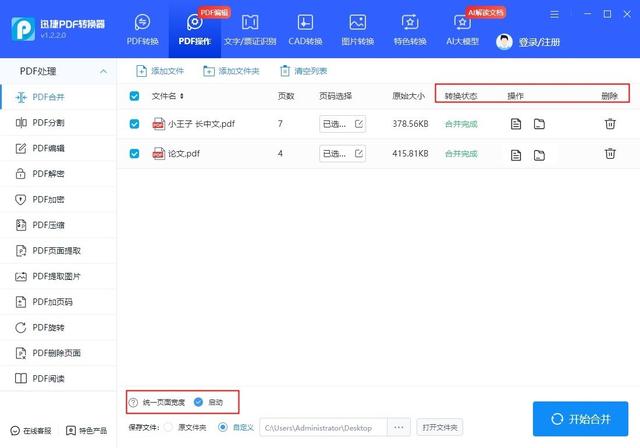Click 打开文件夹 button
Image resolution: width=640 pixels, height=448 pixels.
coord(440,428)
